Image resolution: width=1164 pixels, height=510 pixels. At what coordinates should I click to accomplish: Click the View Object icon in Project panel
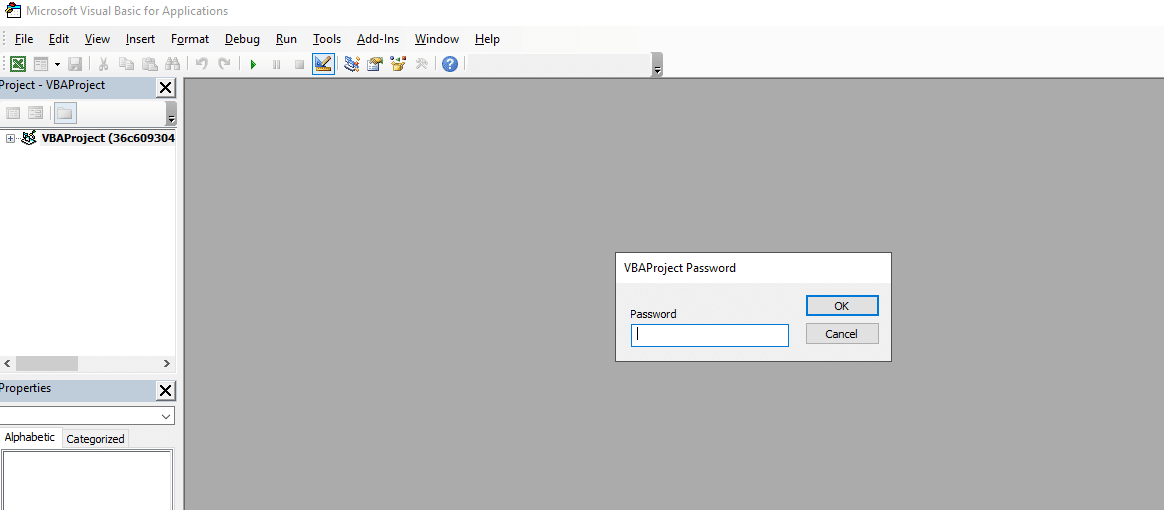coord(36,114)
